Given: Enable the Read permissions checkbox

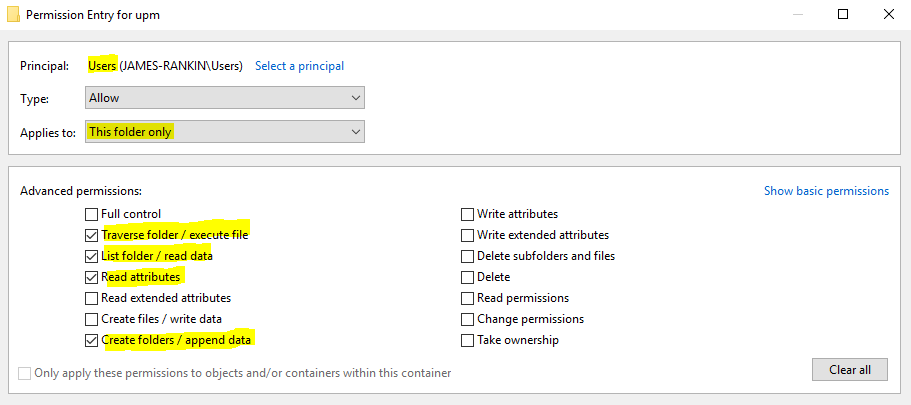Looking at the screenshot, I should click(467, 298).
